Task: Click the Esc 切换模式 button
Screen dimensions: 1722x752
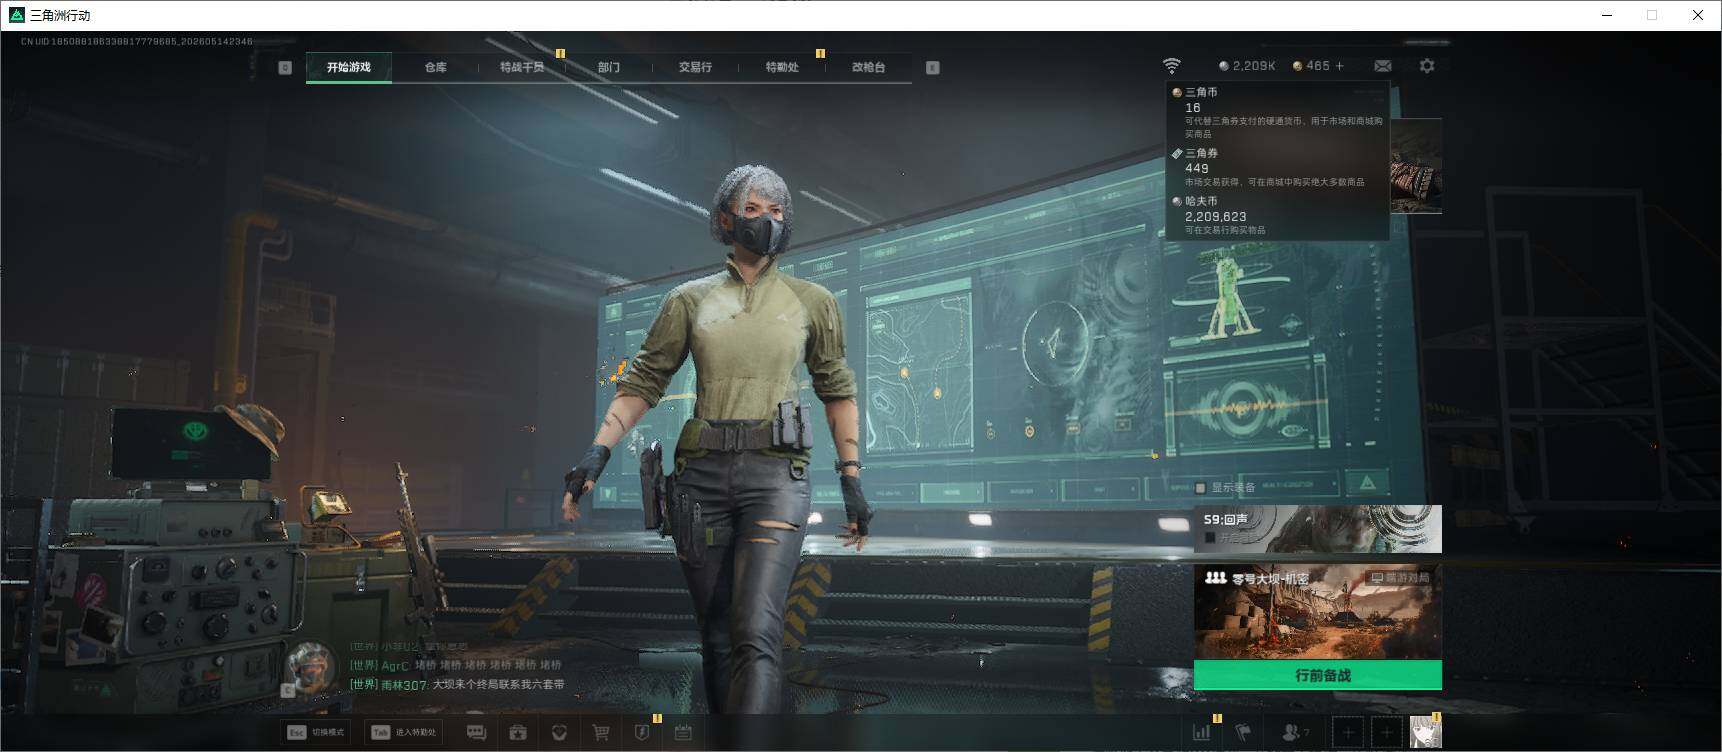Action: click(316, 732)
